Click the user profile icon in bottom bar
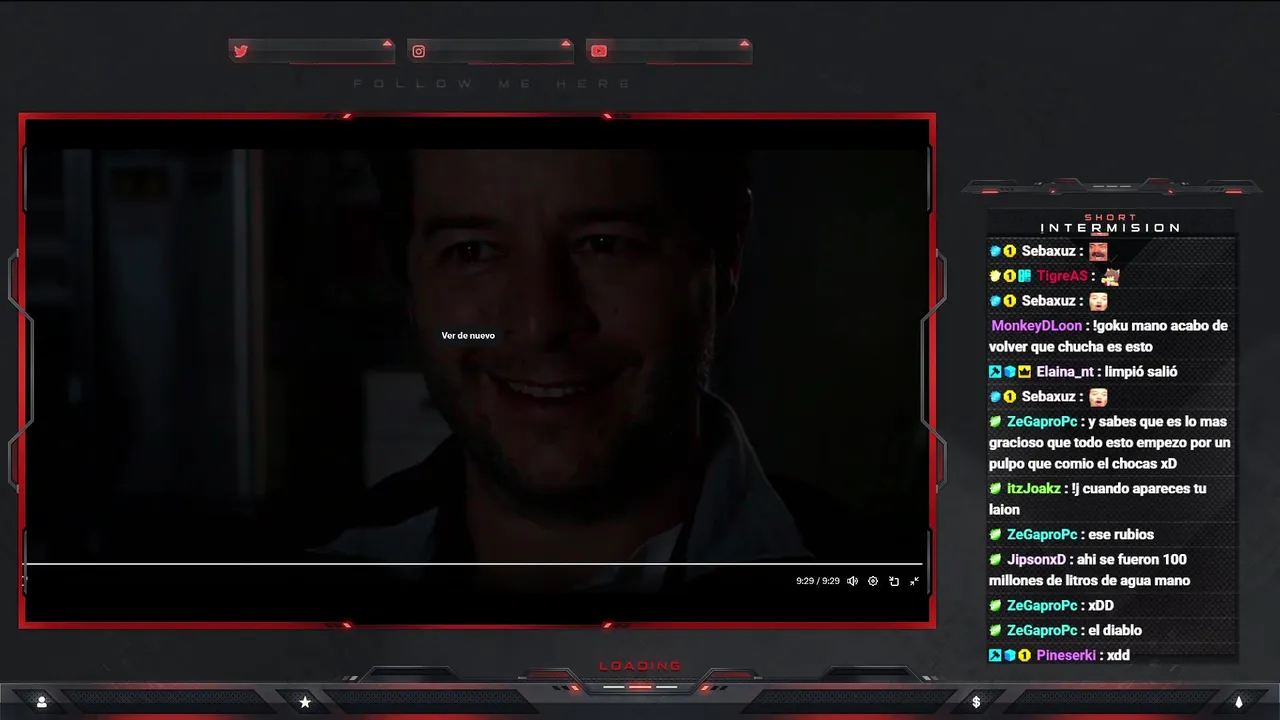The width and height of the screenshot is (1280, 720). (x=41, y=702)
